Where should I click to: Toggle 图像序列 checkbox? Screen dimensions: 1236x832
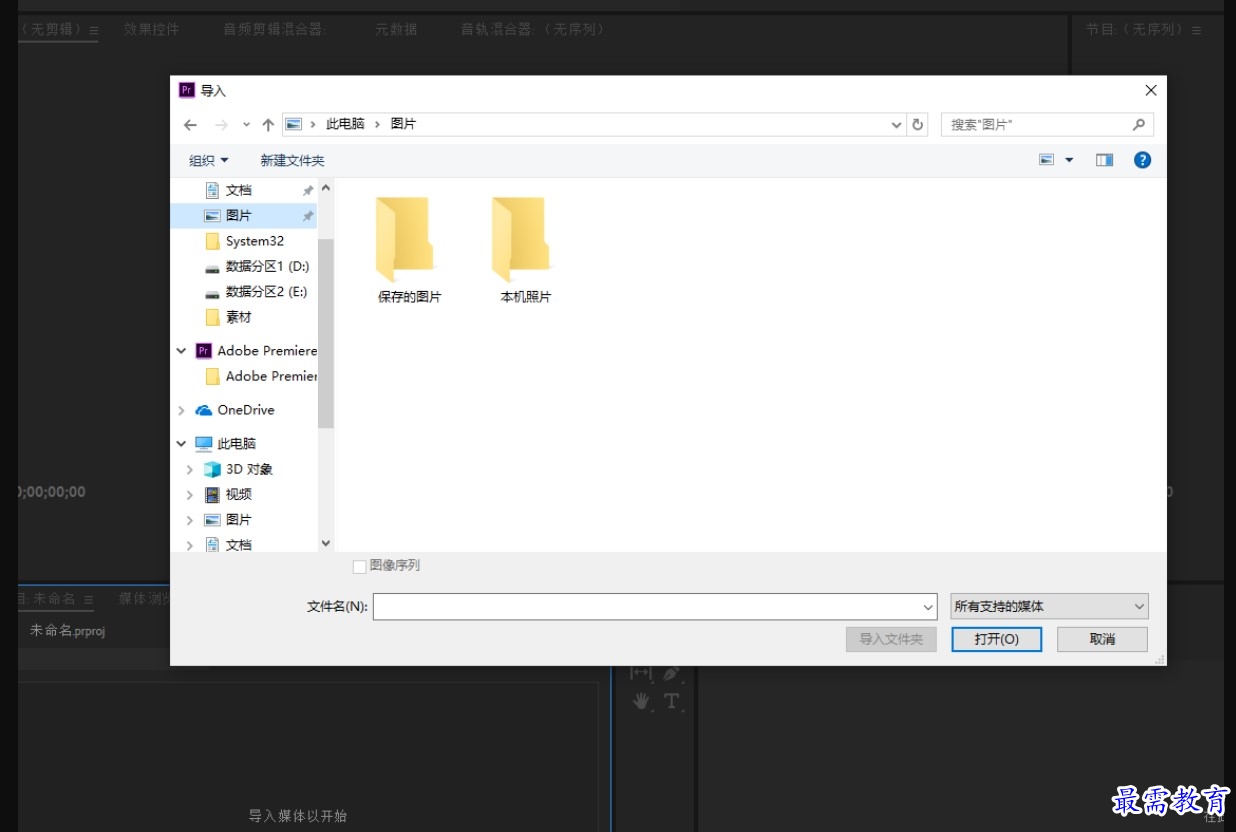pyautogui.click(x=360, y=567)
